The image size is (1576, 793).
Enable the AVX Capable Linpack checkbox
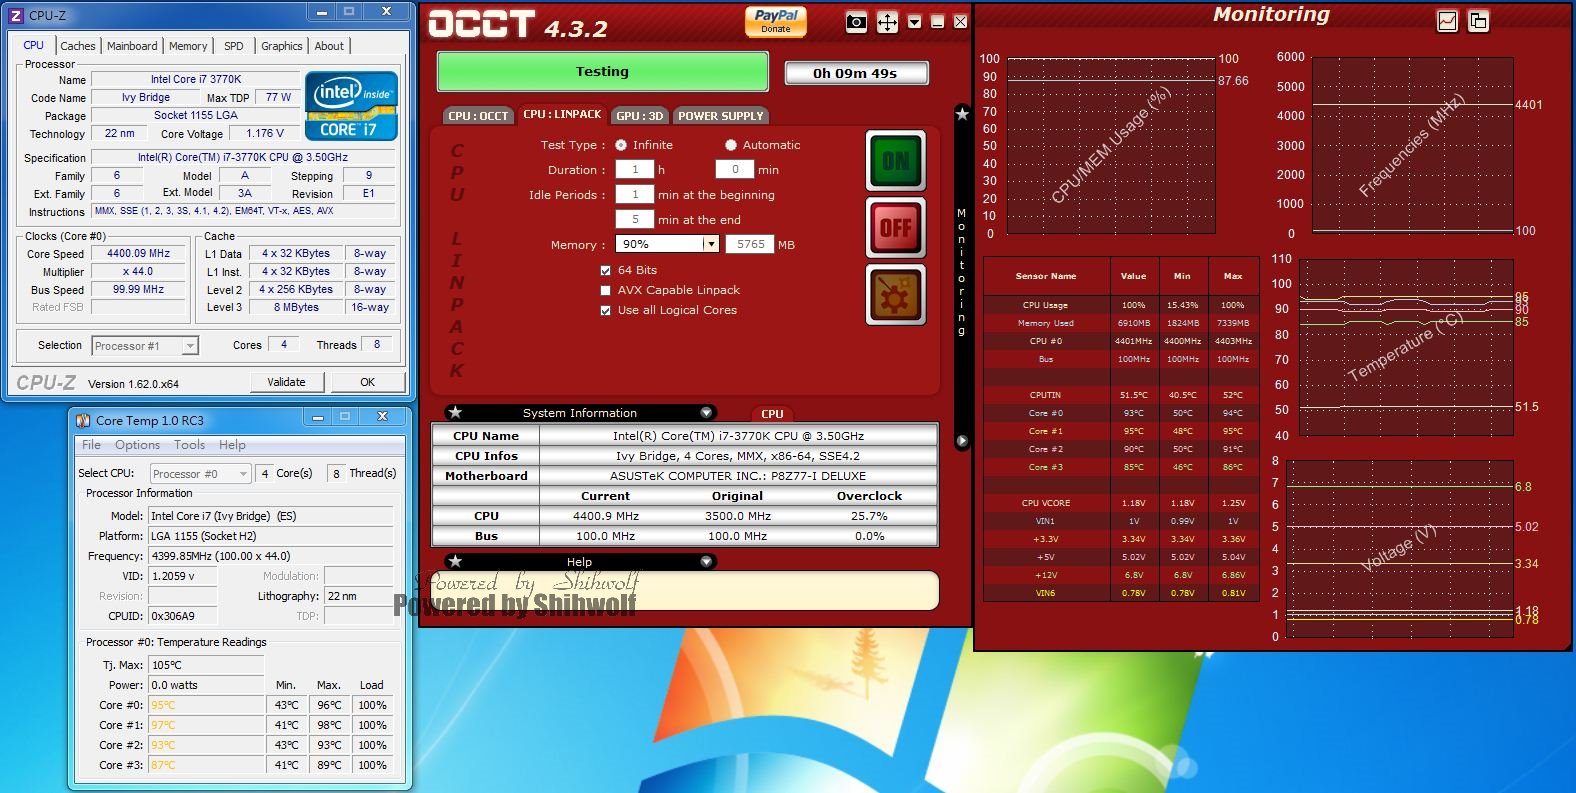point(605,290)
